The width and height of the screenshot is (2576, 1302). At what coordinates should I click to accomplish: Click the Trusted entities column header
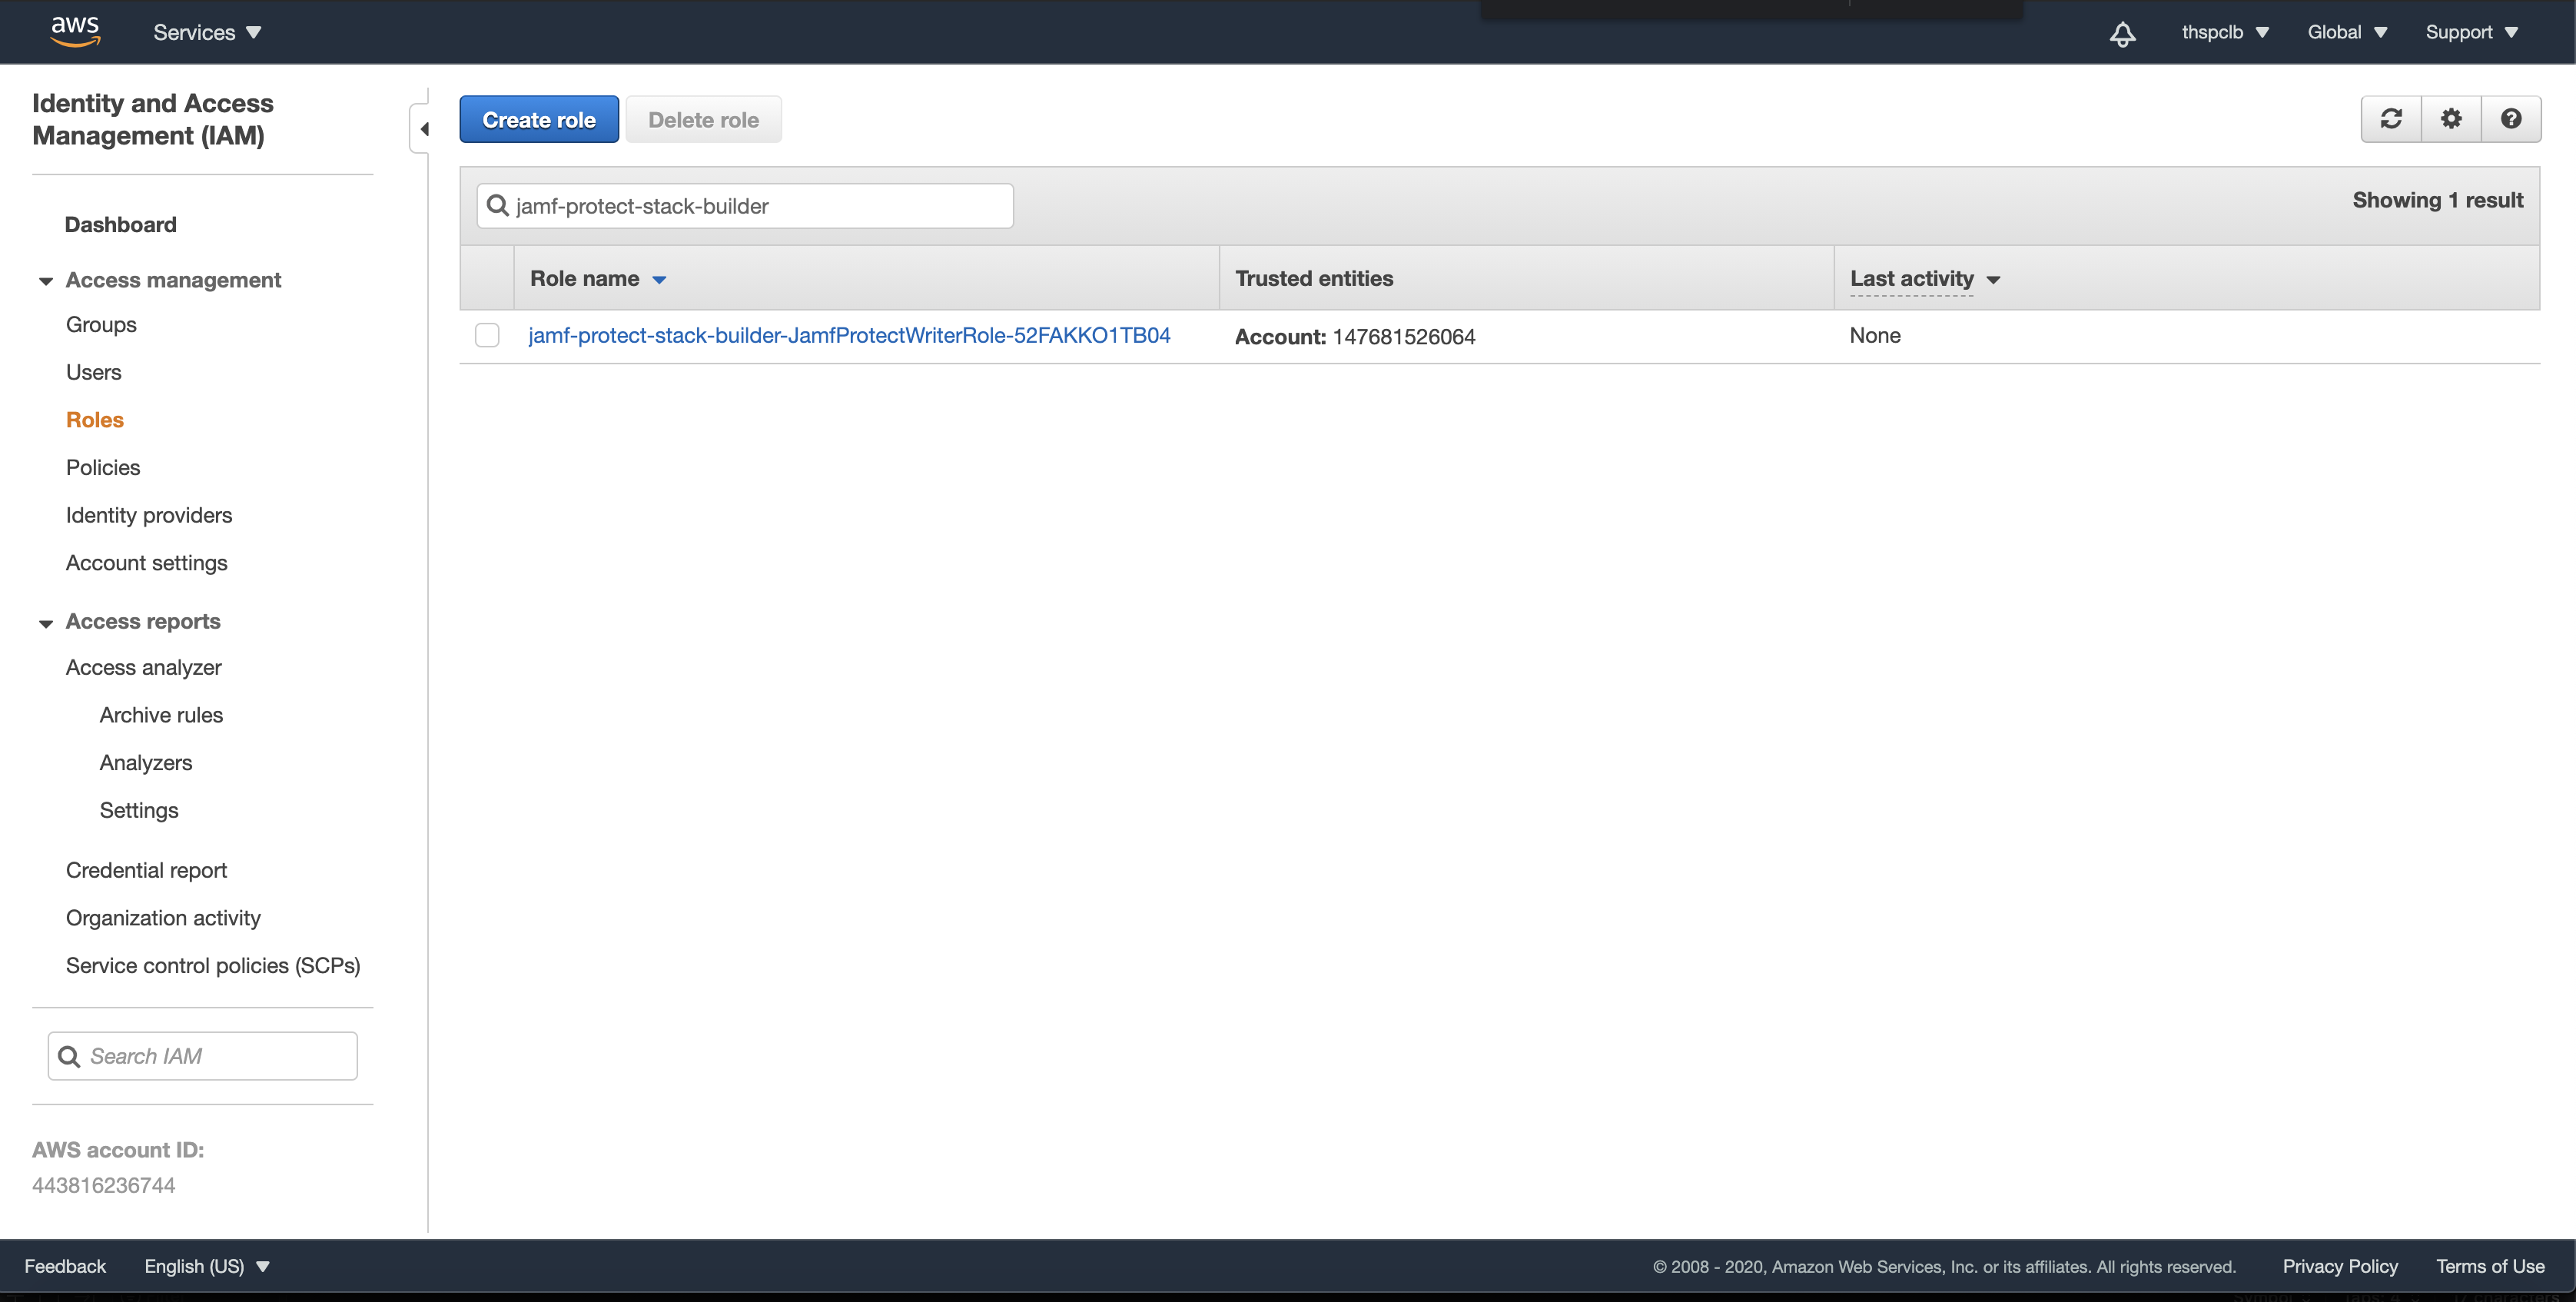1314,279
